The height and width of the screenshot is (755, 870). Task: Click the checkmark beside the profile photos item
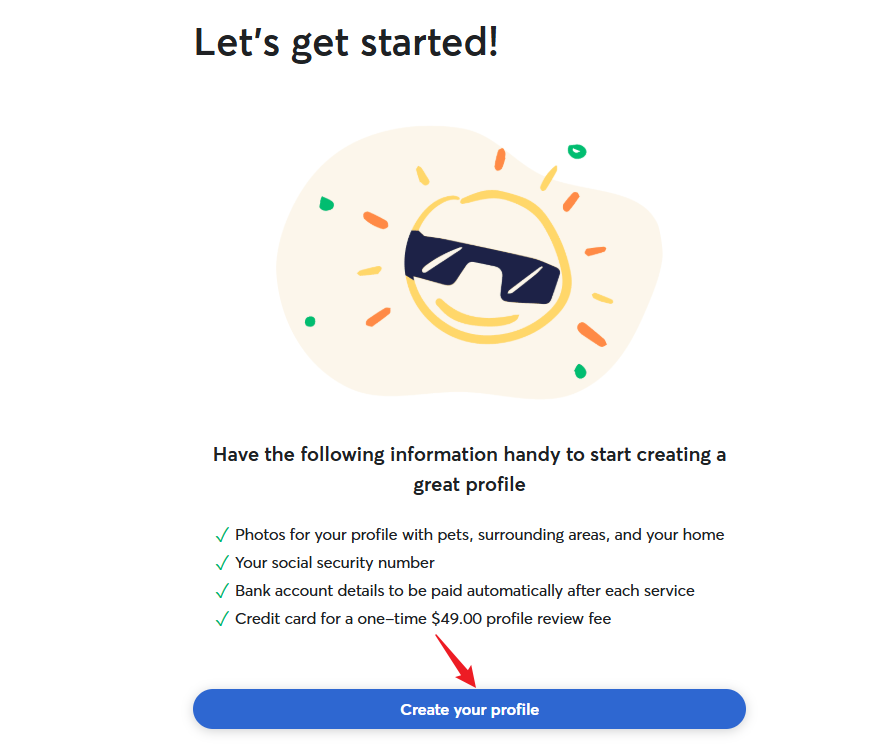(222, 535)
